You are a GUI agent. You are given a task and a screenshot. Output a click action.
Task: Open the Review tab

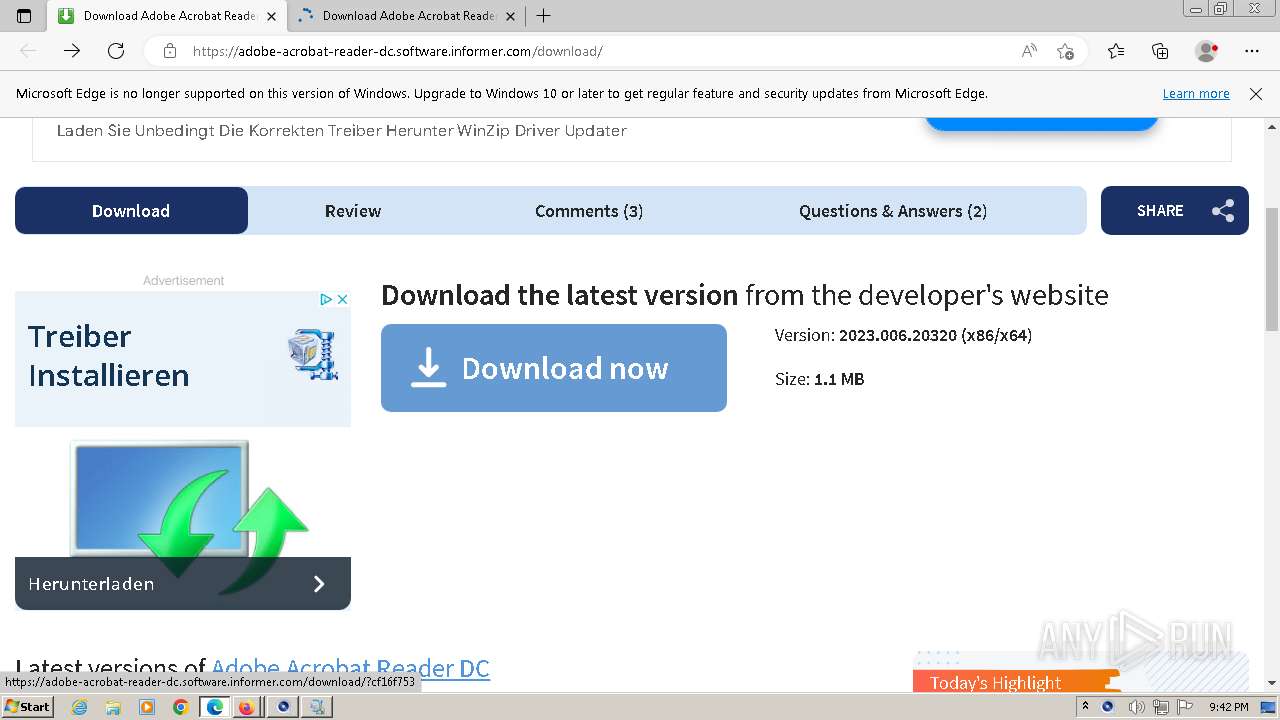[x=353, y=211]
